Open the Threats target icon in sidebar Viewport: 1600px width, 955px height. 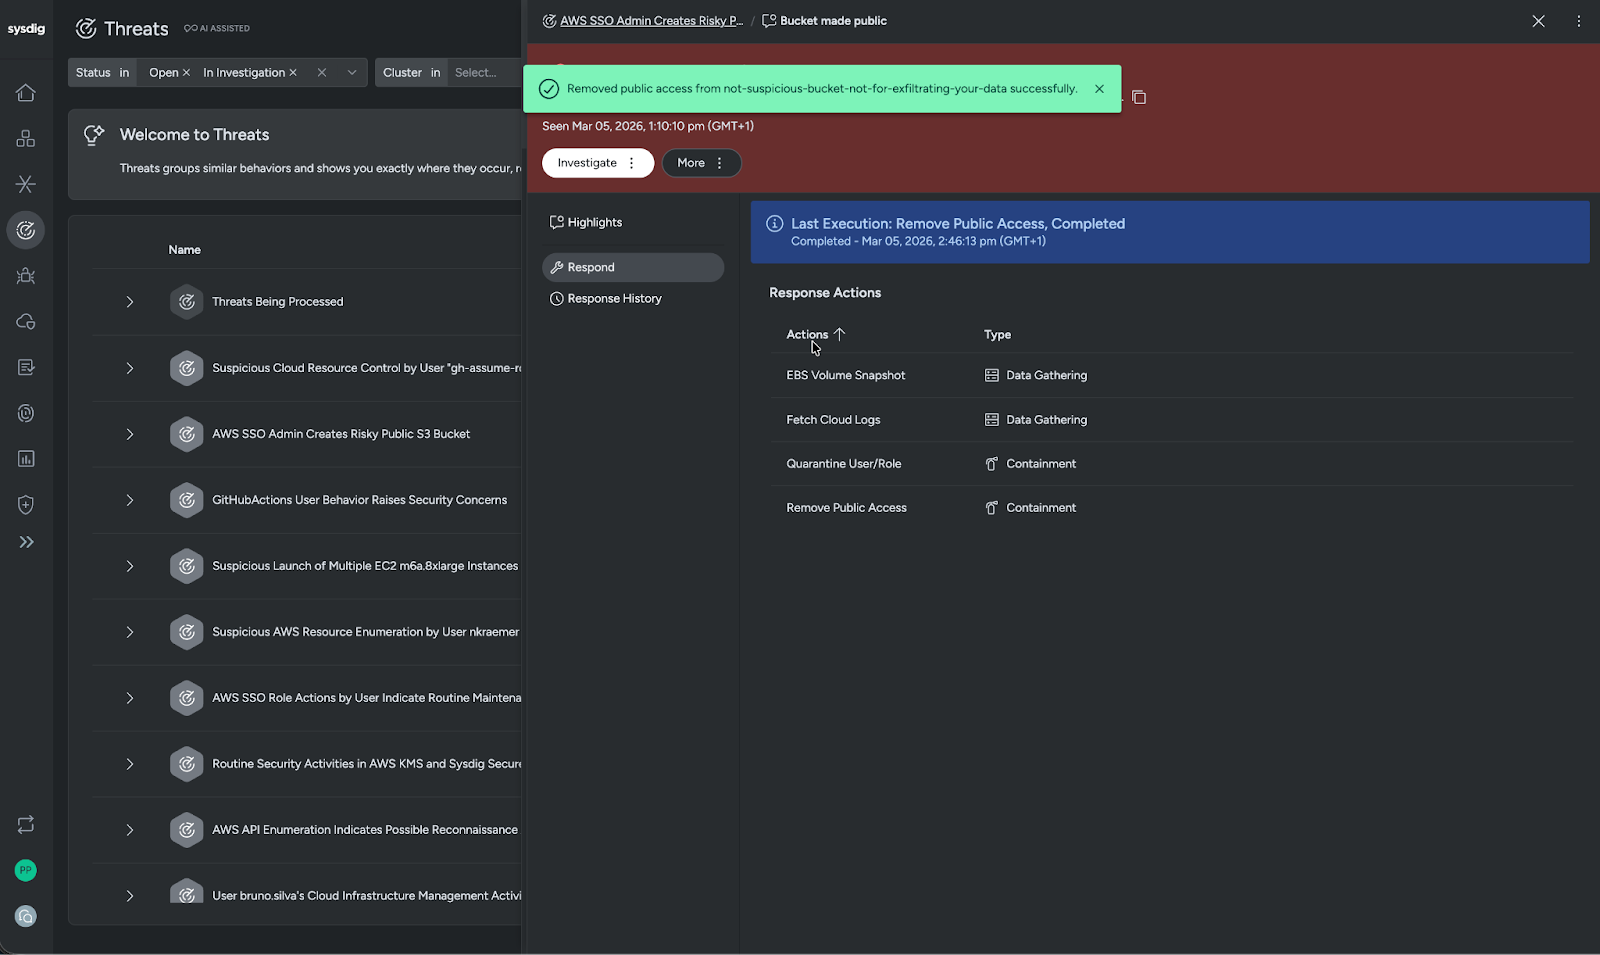[x=26, y=230]
